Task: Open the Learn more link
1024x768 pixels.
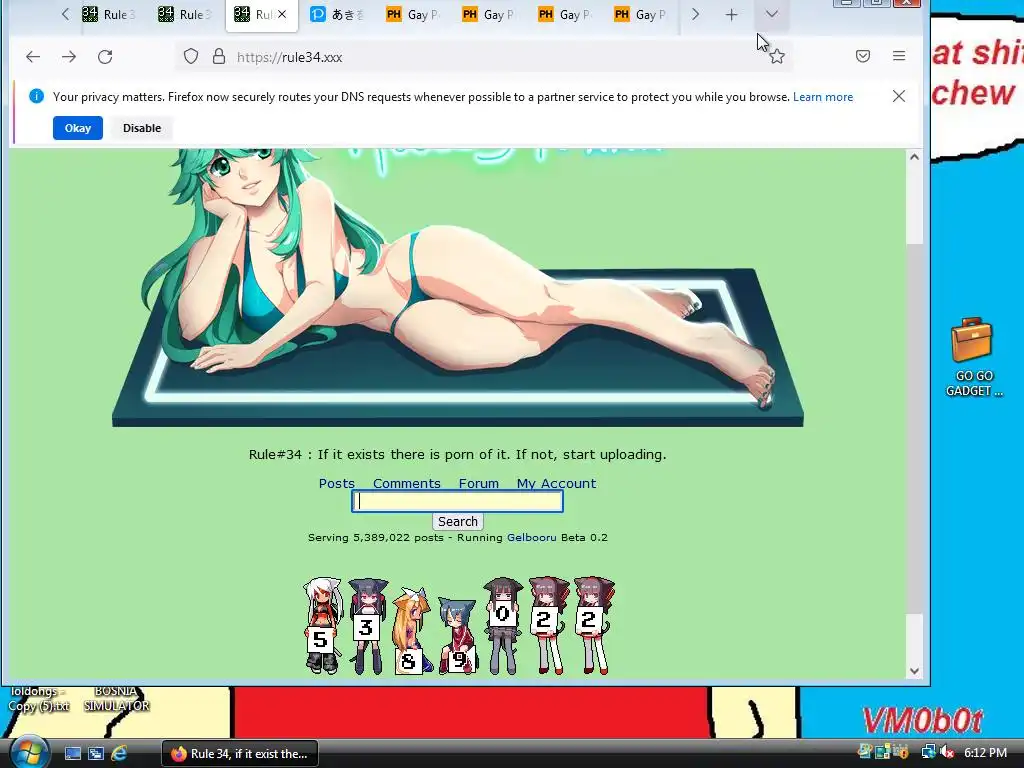Action: pos(823,97)
